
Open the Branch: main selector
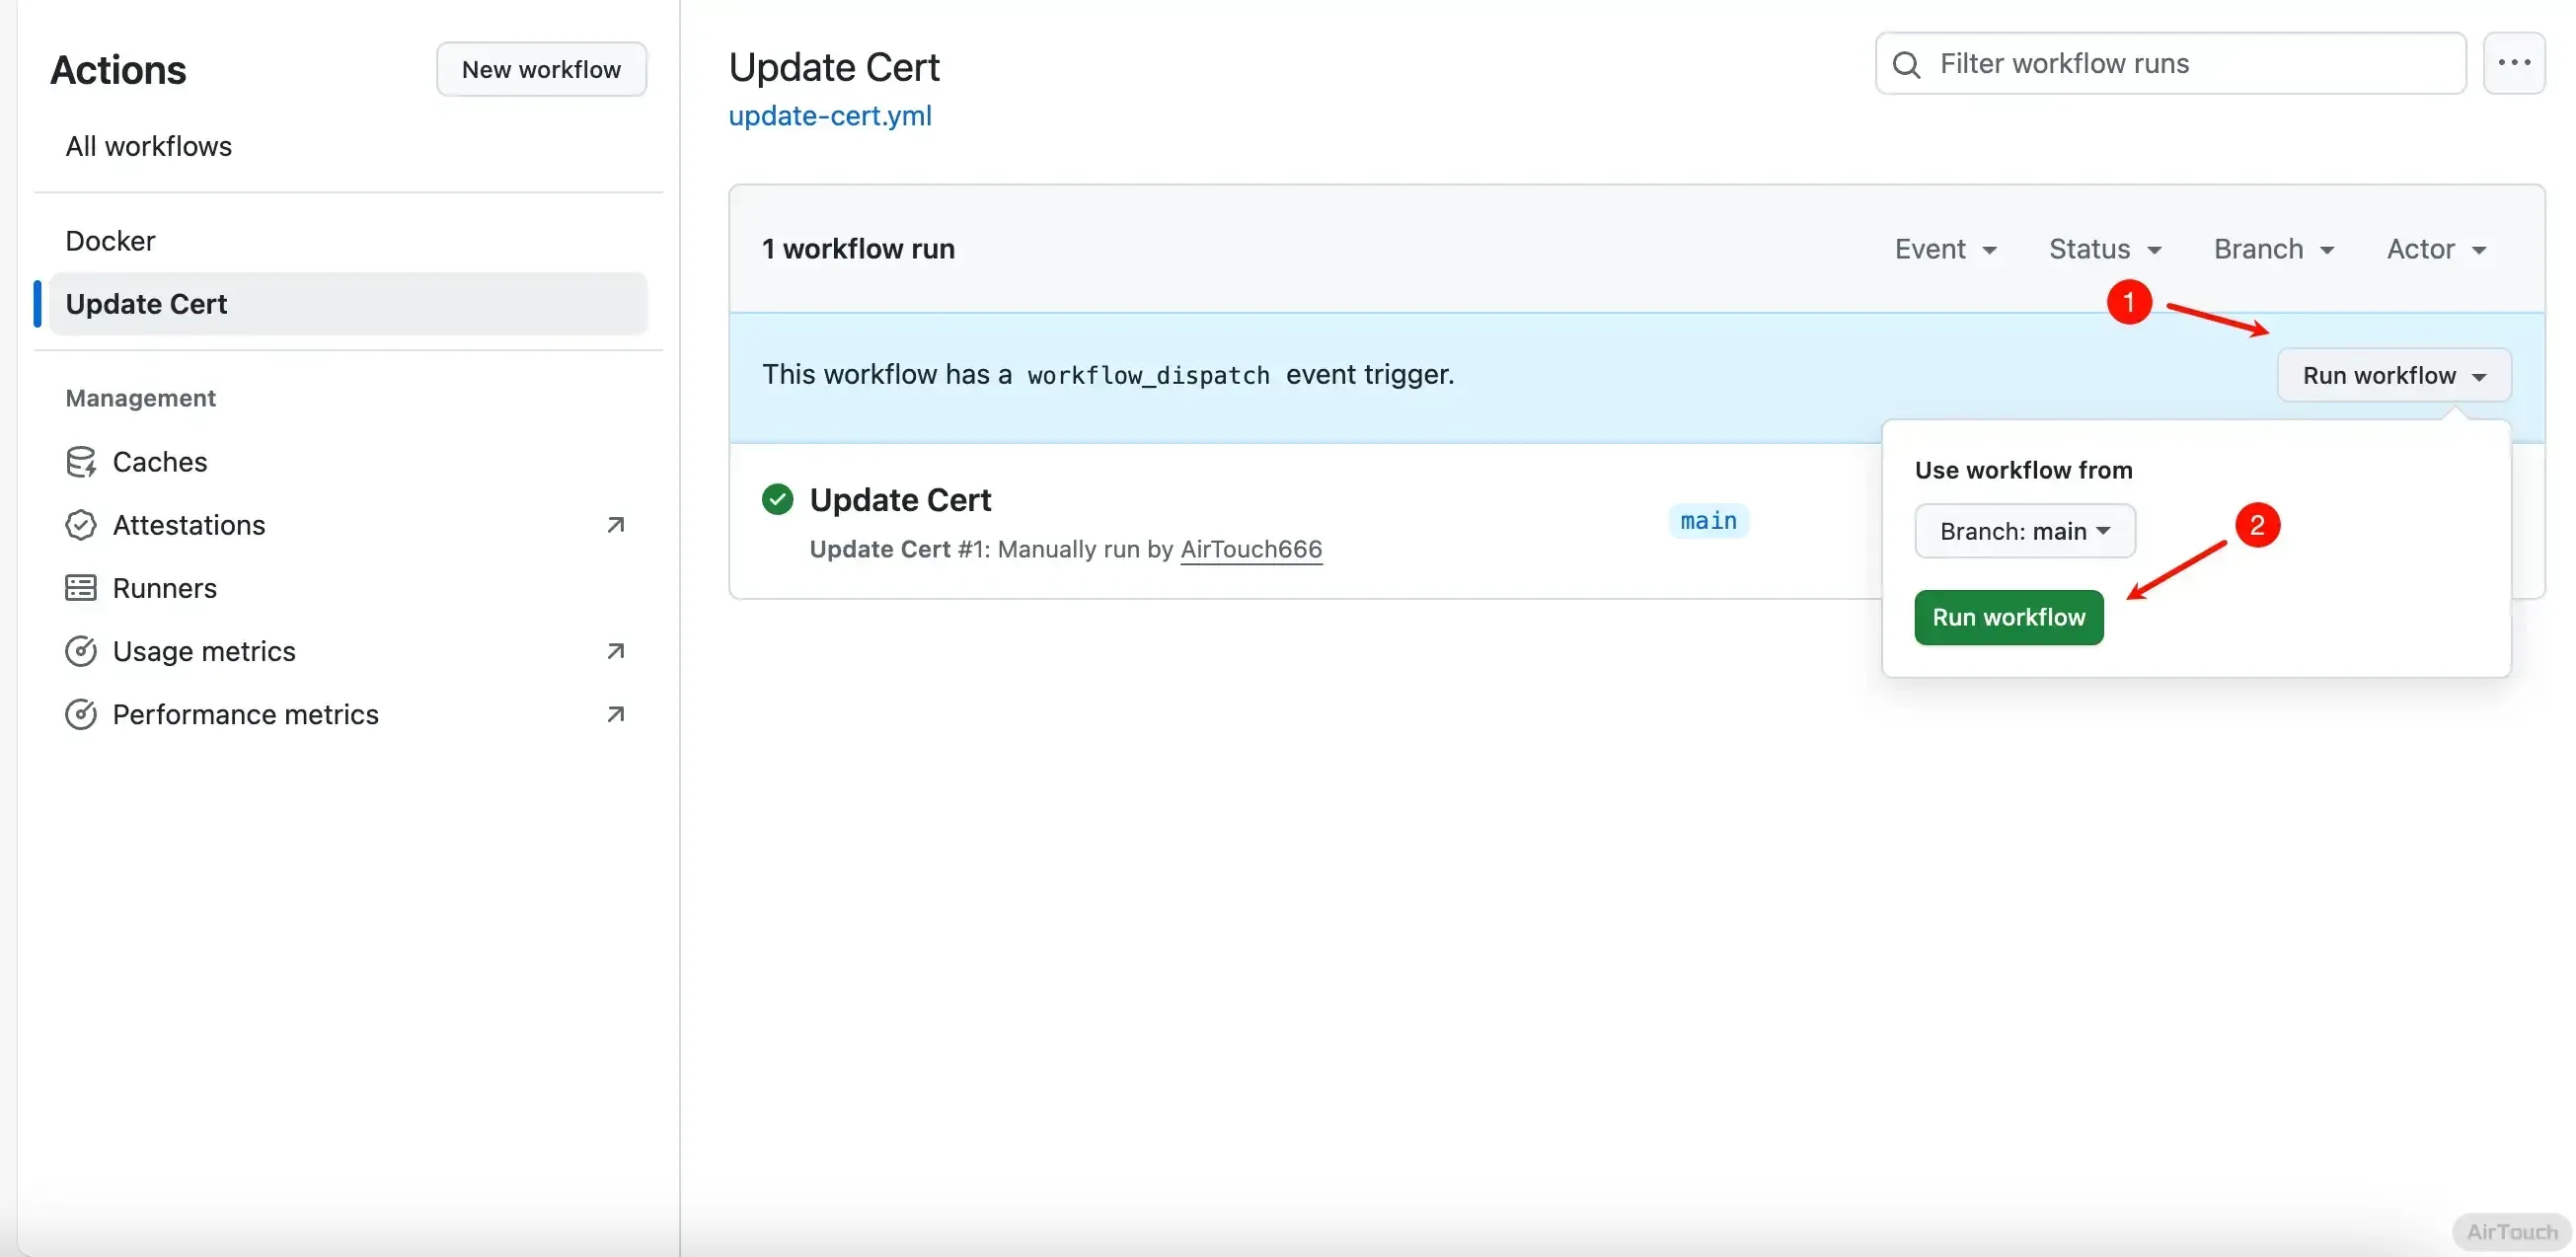click(x=2024, y=531)
